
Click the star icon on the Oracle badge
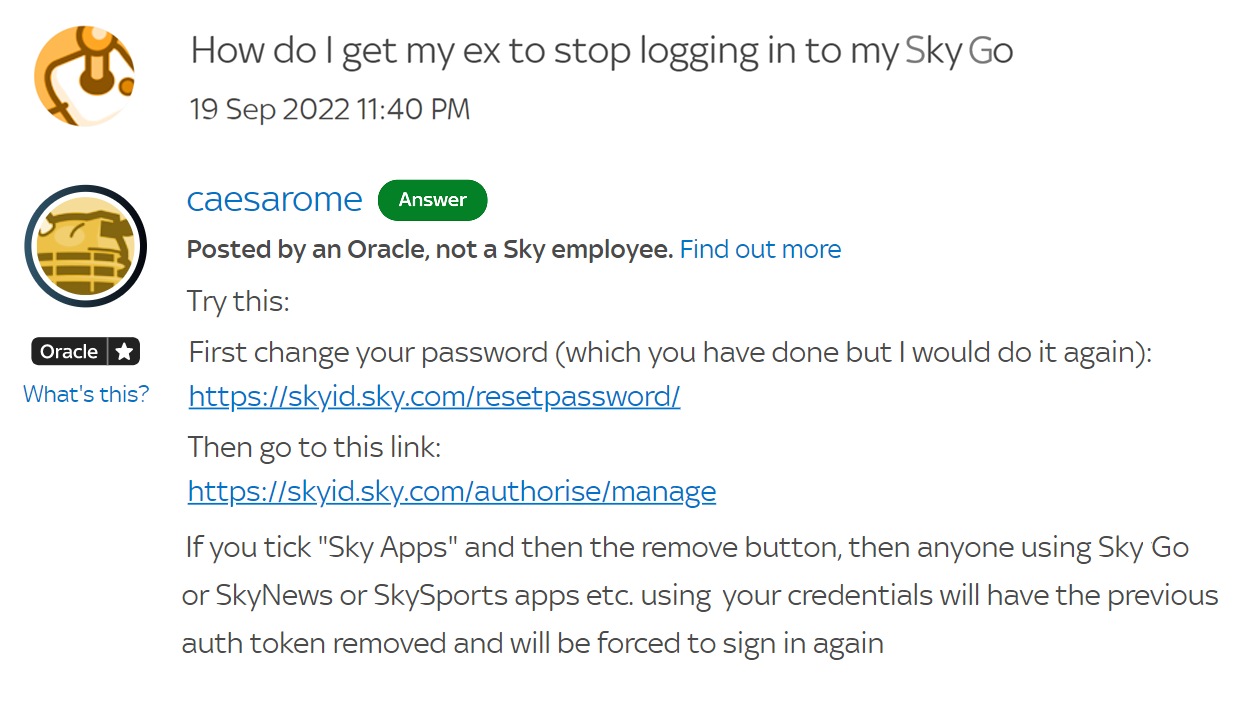coord(125,351)
